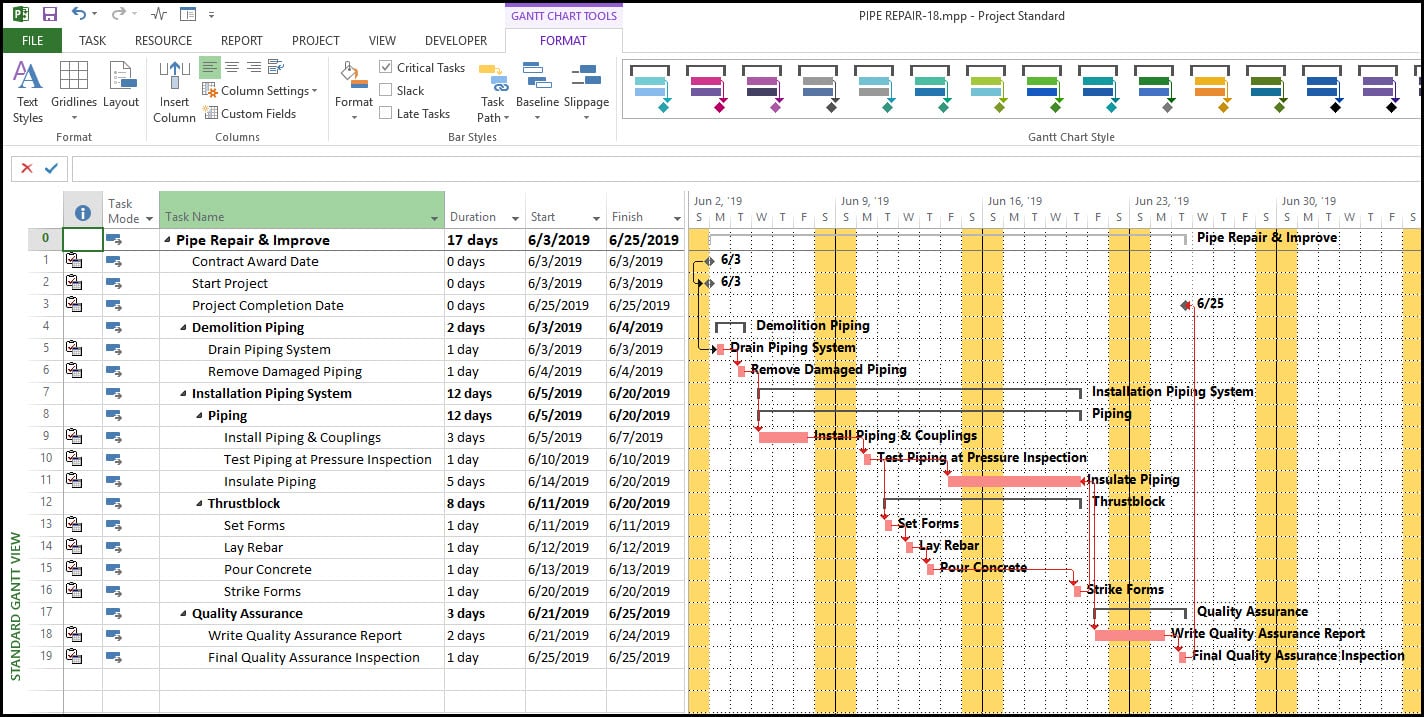
Task: Open the Task Name column filter dropdown
Action: click(x=435, y=218)
